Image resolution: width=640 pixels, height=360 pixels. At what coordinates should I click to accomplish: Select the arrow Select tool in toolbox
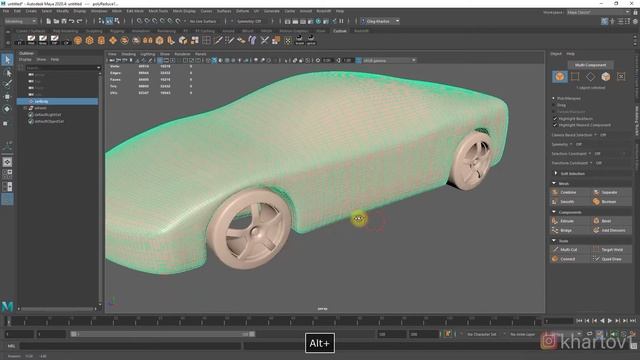click(x=7, y=60)
